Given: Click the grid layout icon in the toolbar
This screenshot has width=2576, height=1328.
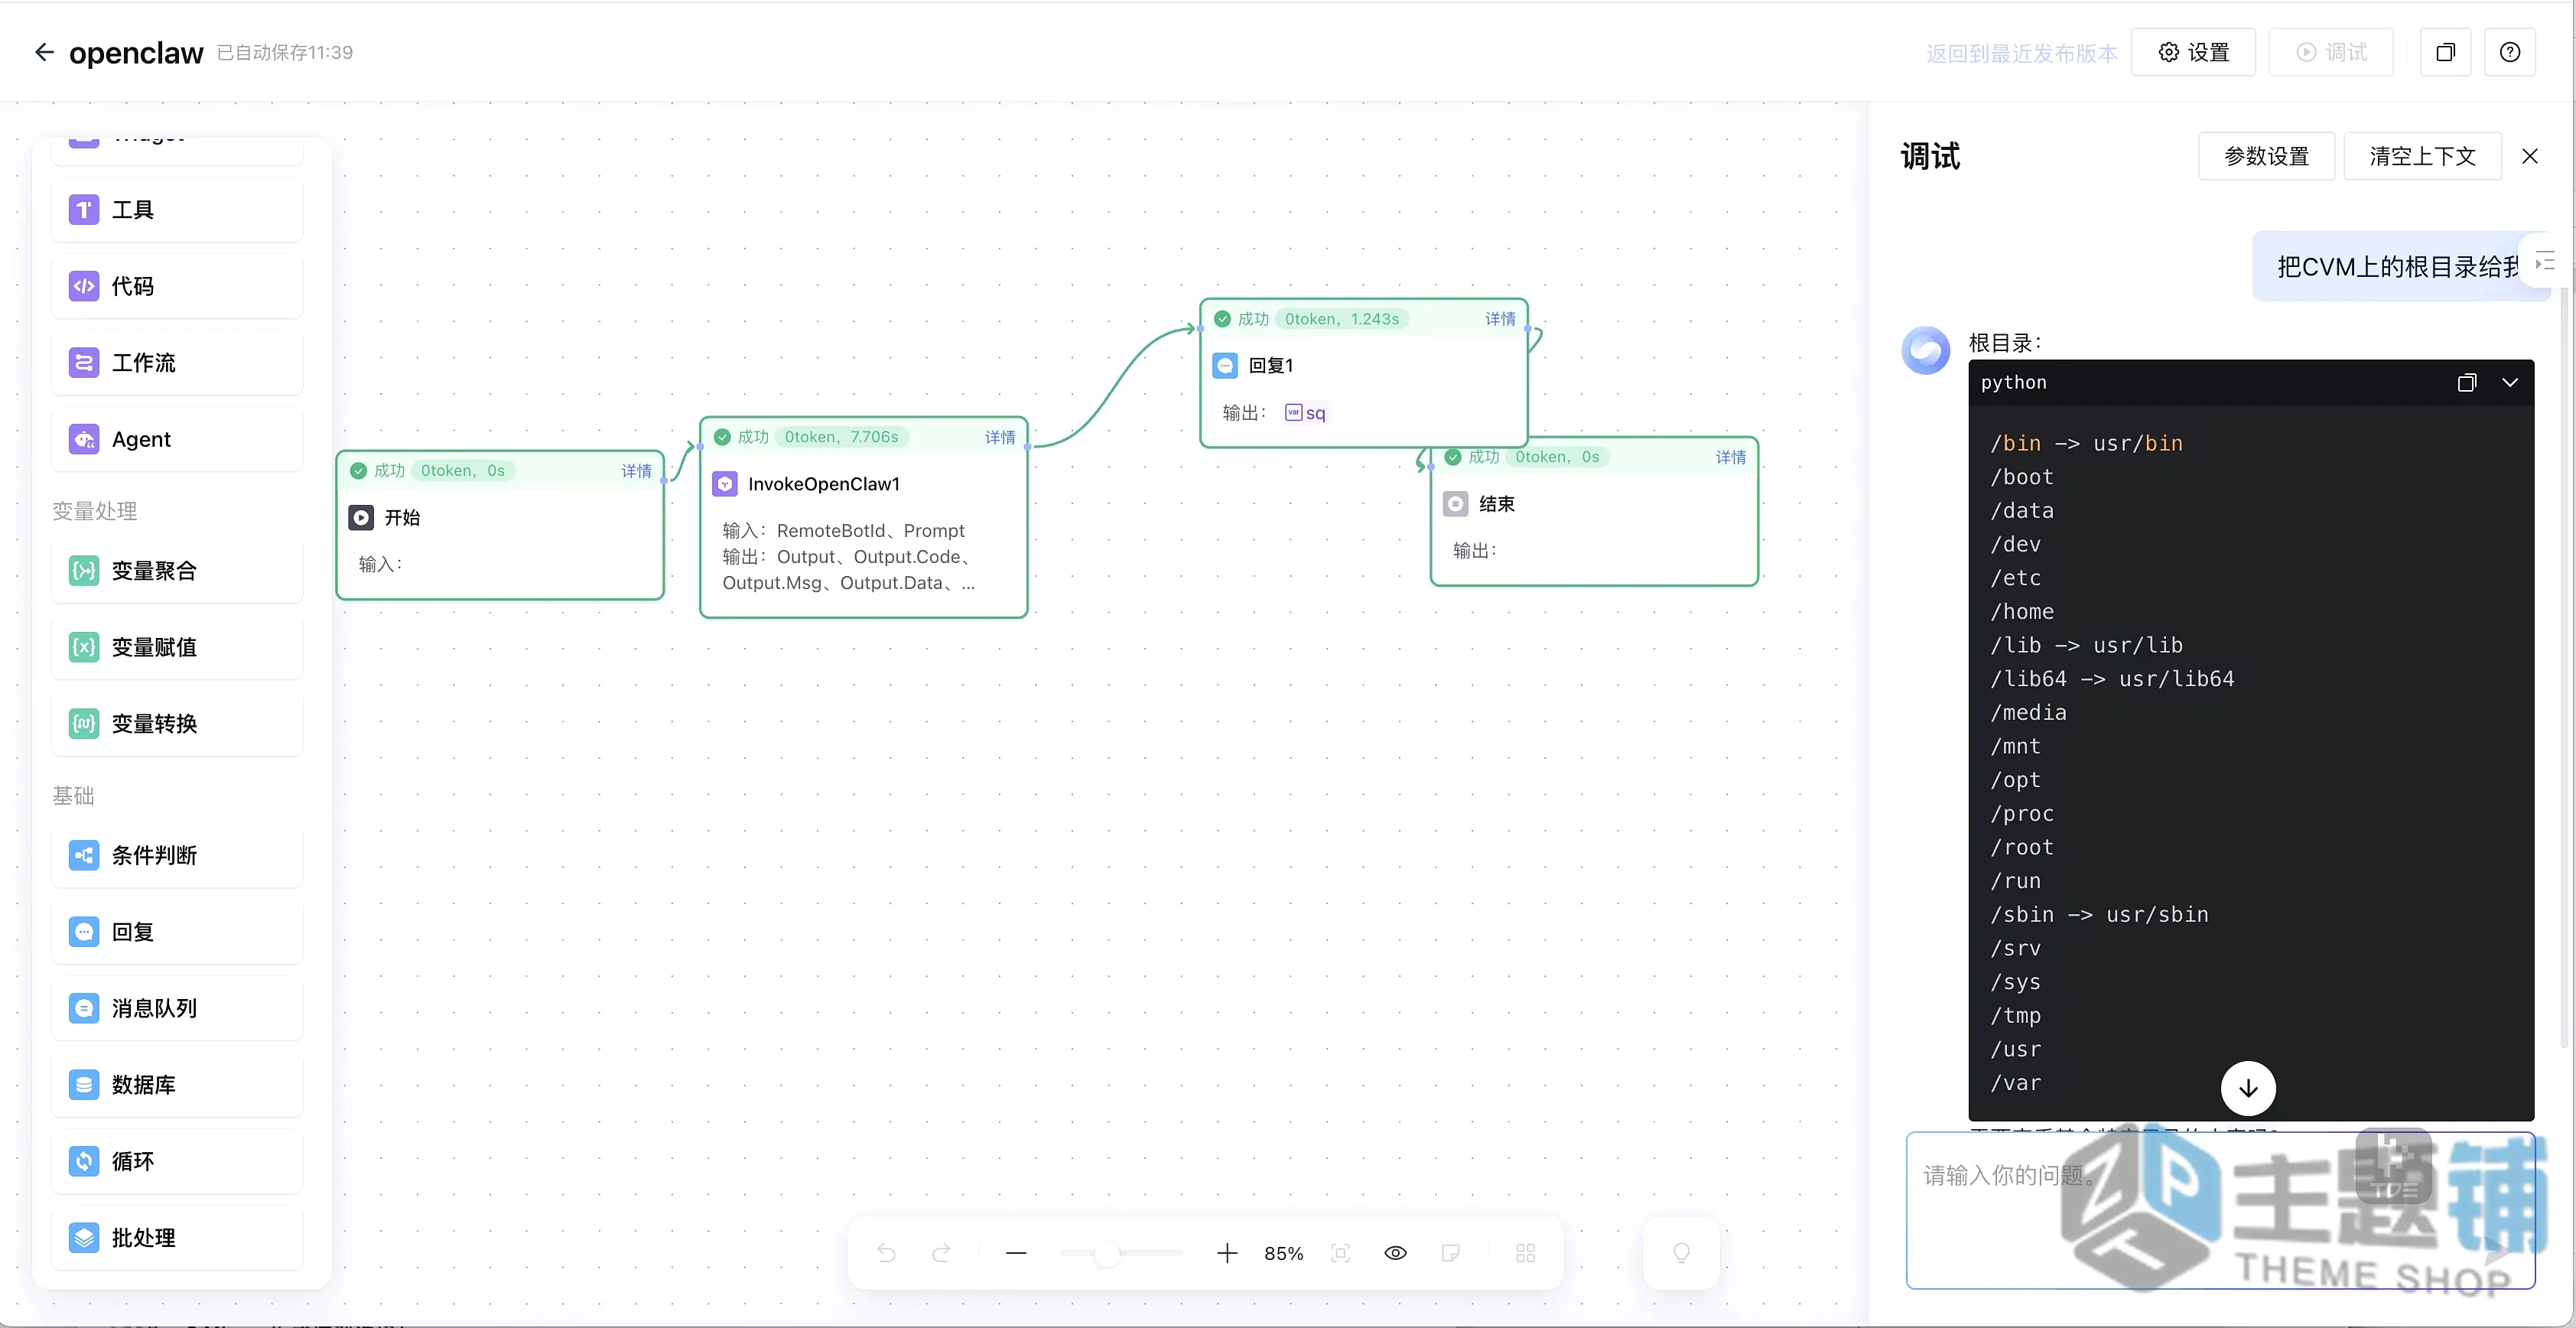Looking at the screenshot, I should 1525,1253.
